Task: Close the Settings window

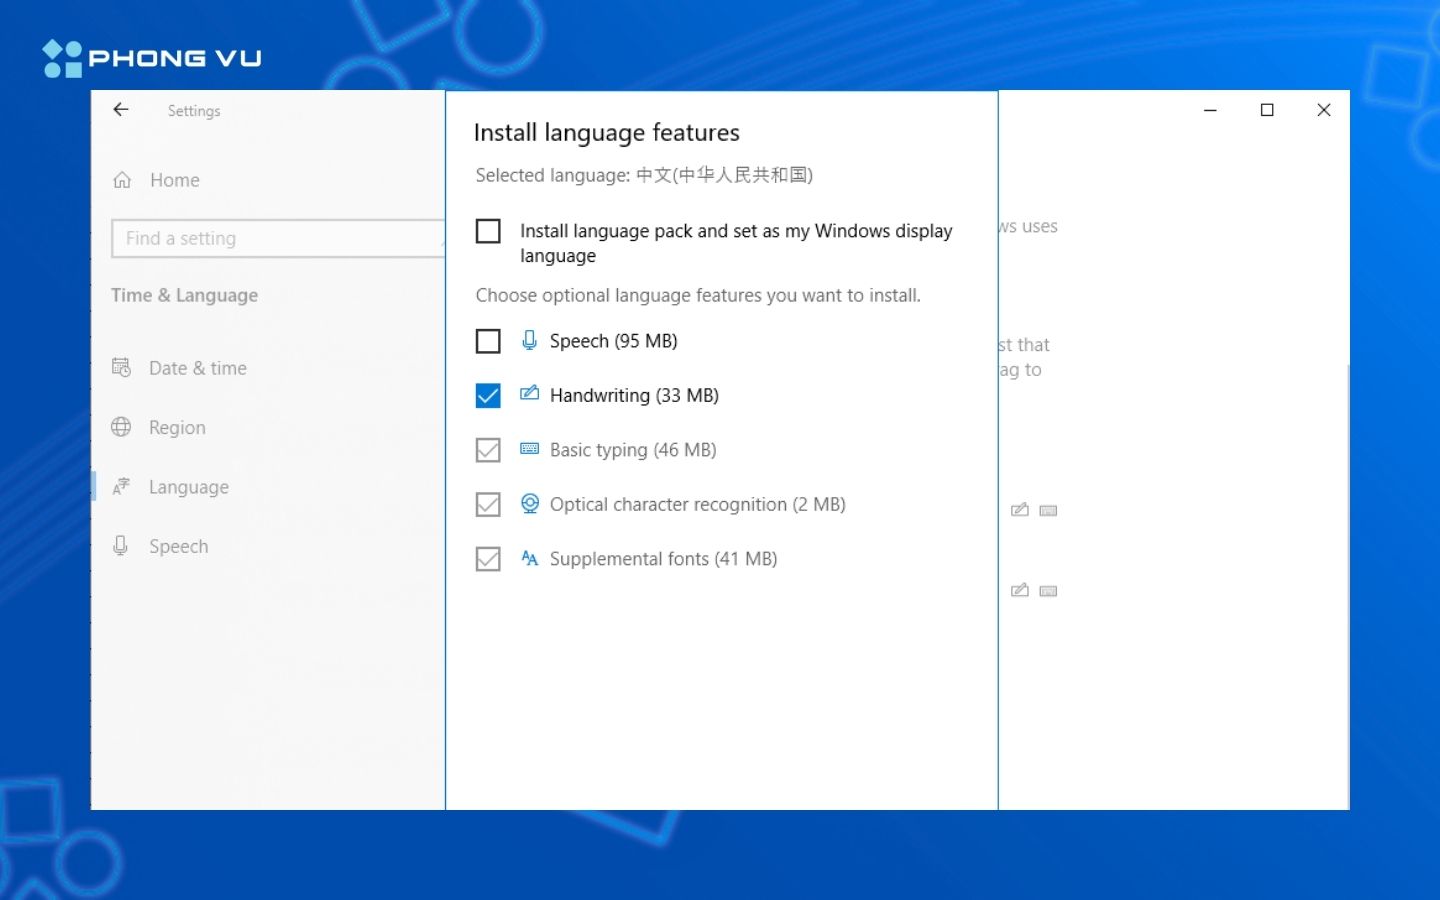Action: pos(1324,110)
